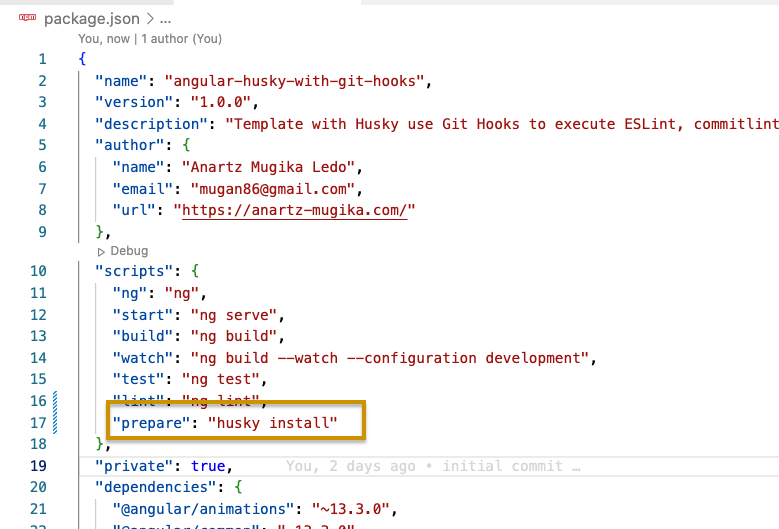This screenshot has height=529, width=779.
Task: Click the "email" key
Action: (x=142, y=189)
